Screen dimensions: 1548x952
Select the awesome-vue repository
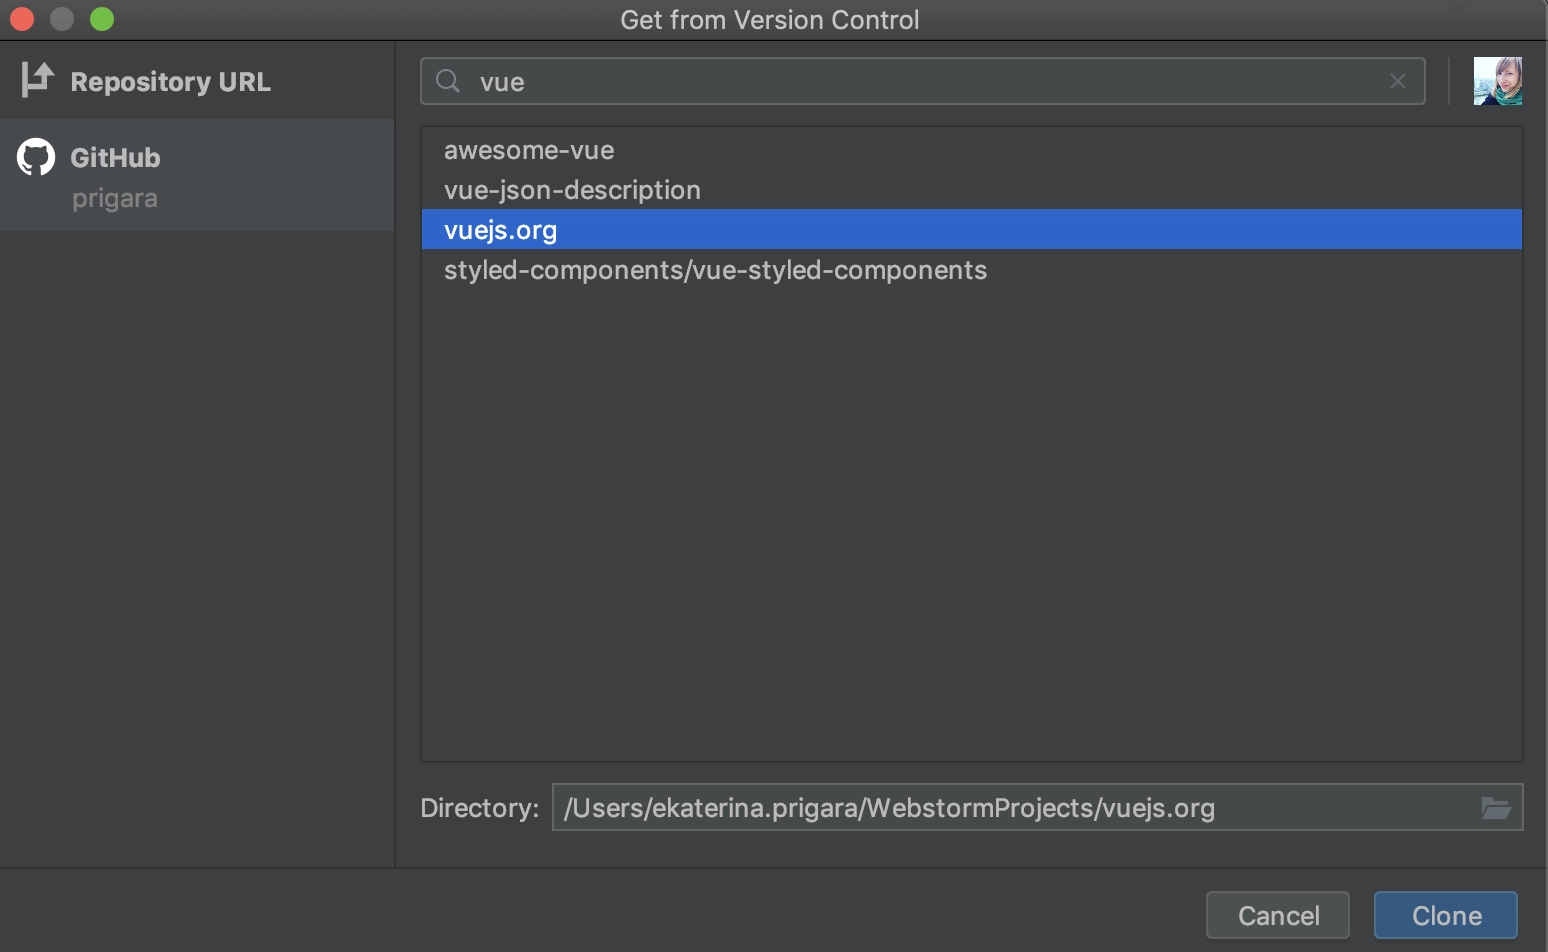[972, 150]
